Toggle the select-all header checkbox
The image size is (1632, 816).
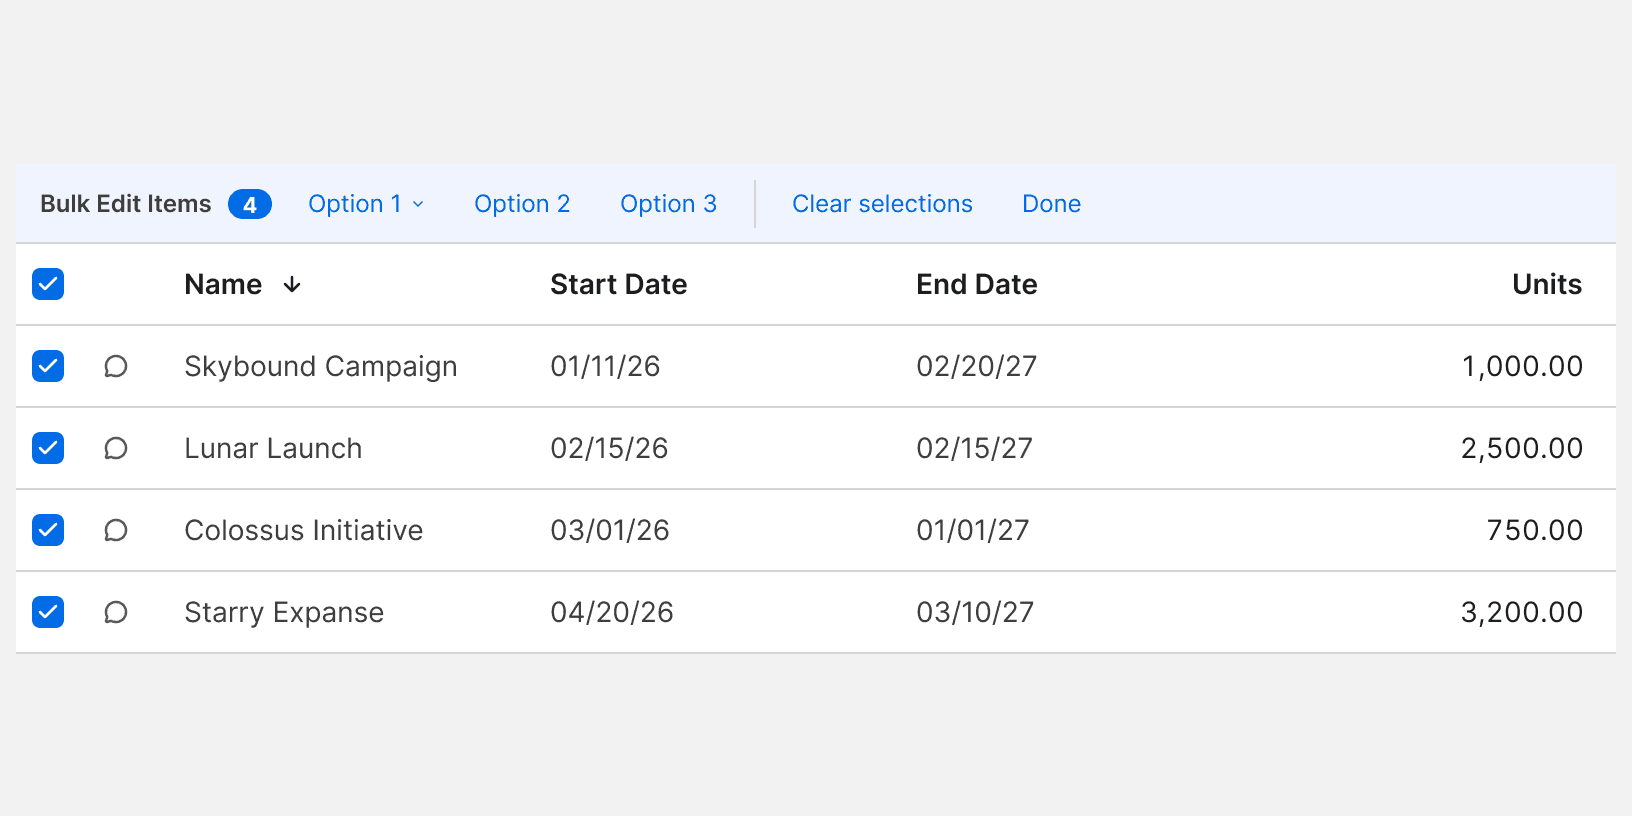click(48, 284)
